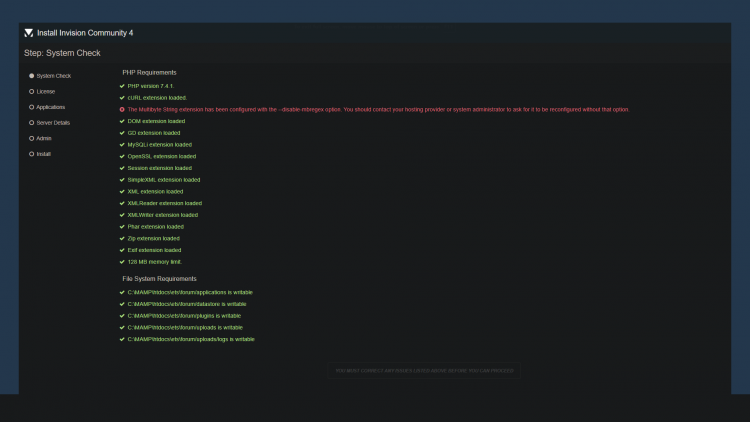Click checkmark beside forum/uploads/logs is writable
This screenshot has width=750, height=422.
(x=122, y=339)
